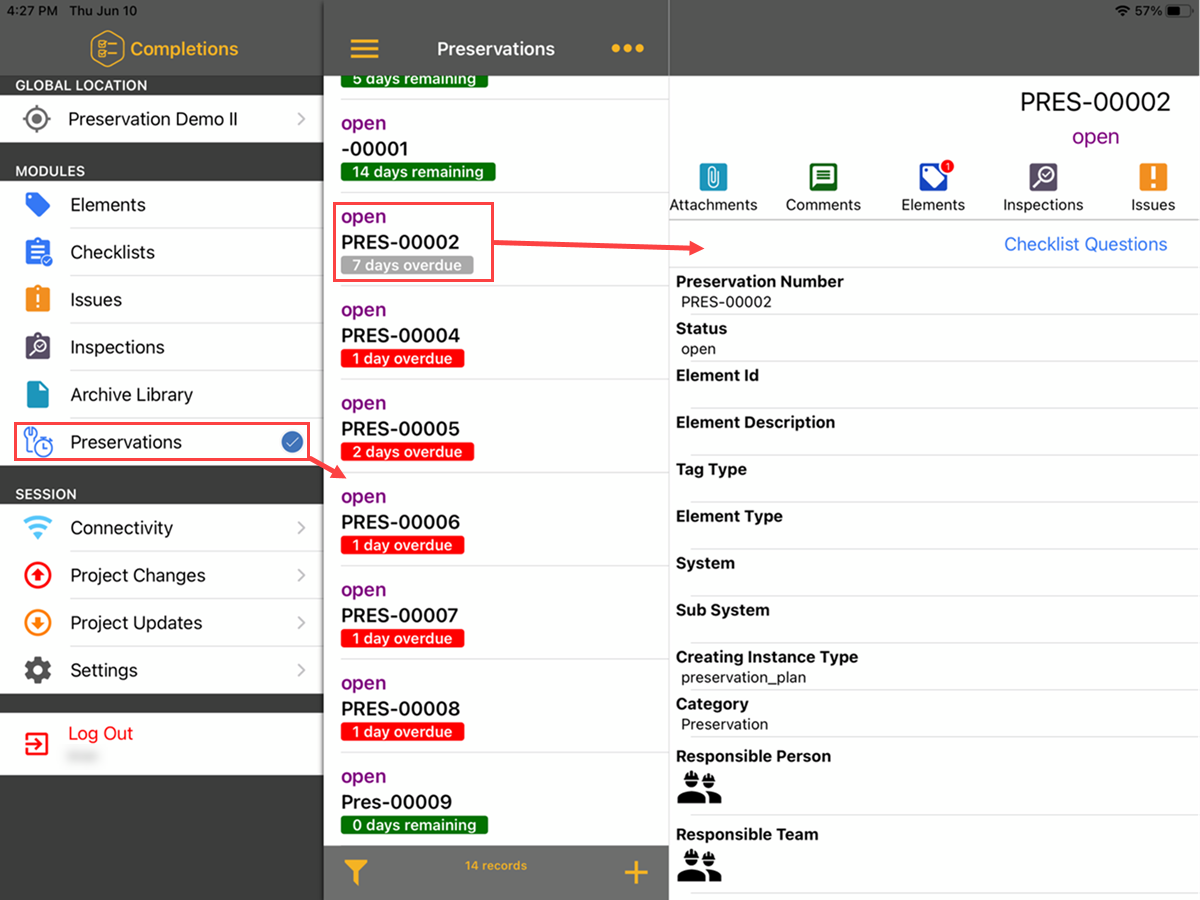Select record PRES-00005 in the list
Viewport: 1200px width, 900px height.
coord(496,427)
